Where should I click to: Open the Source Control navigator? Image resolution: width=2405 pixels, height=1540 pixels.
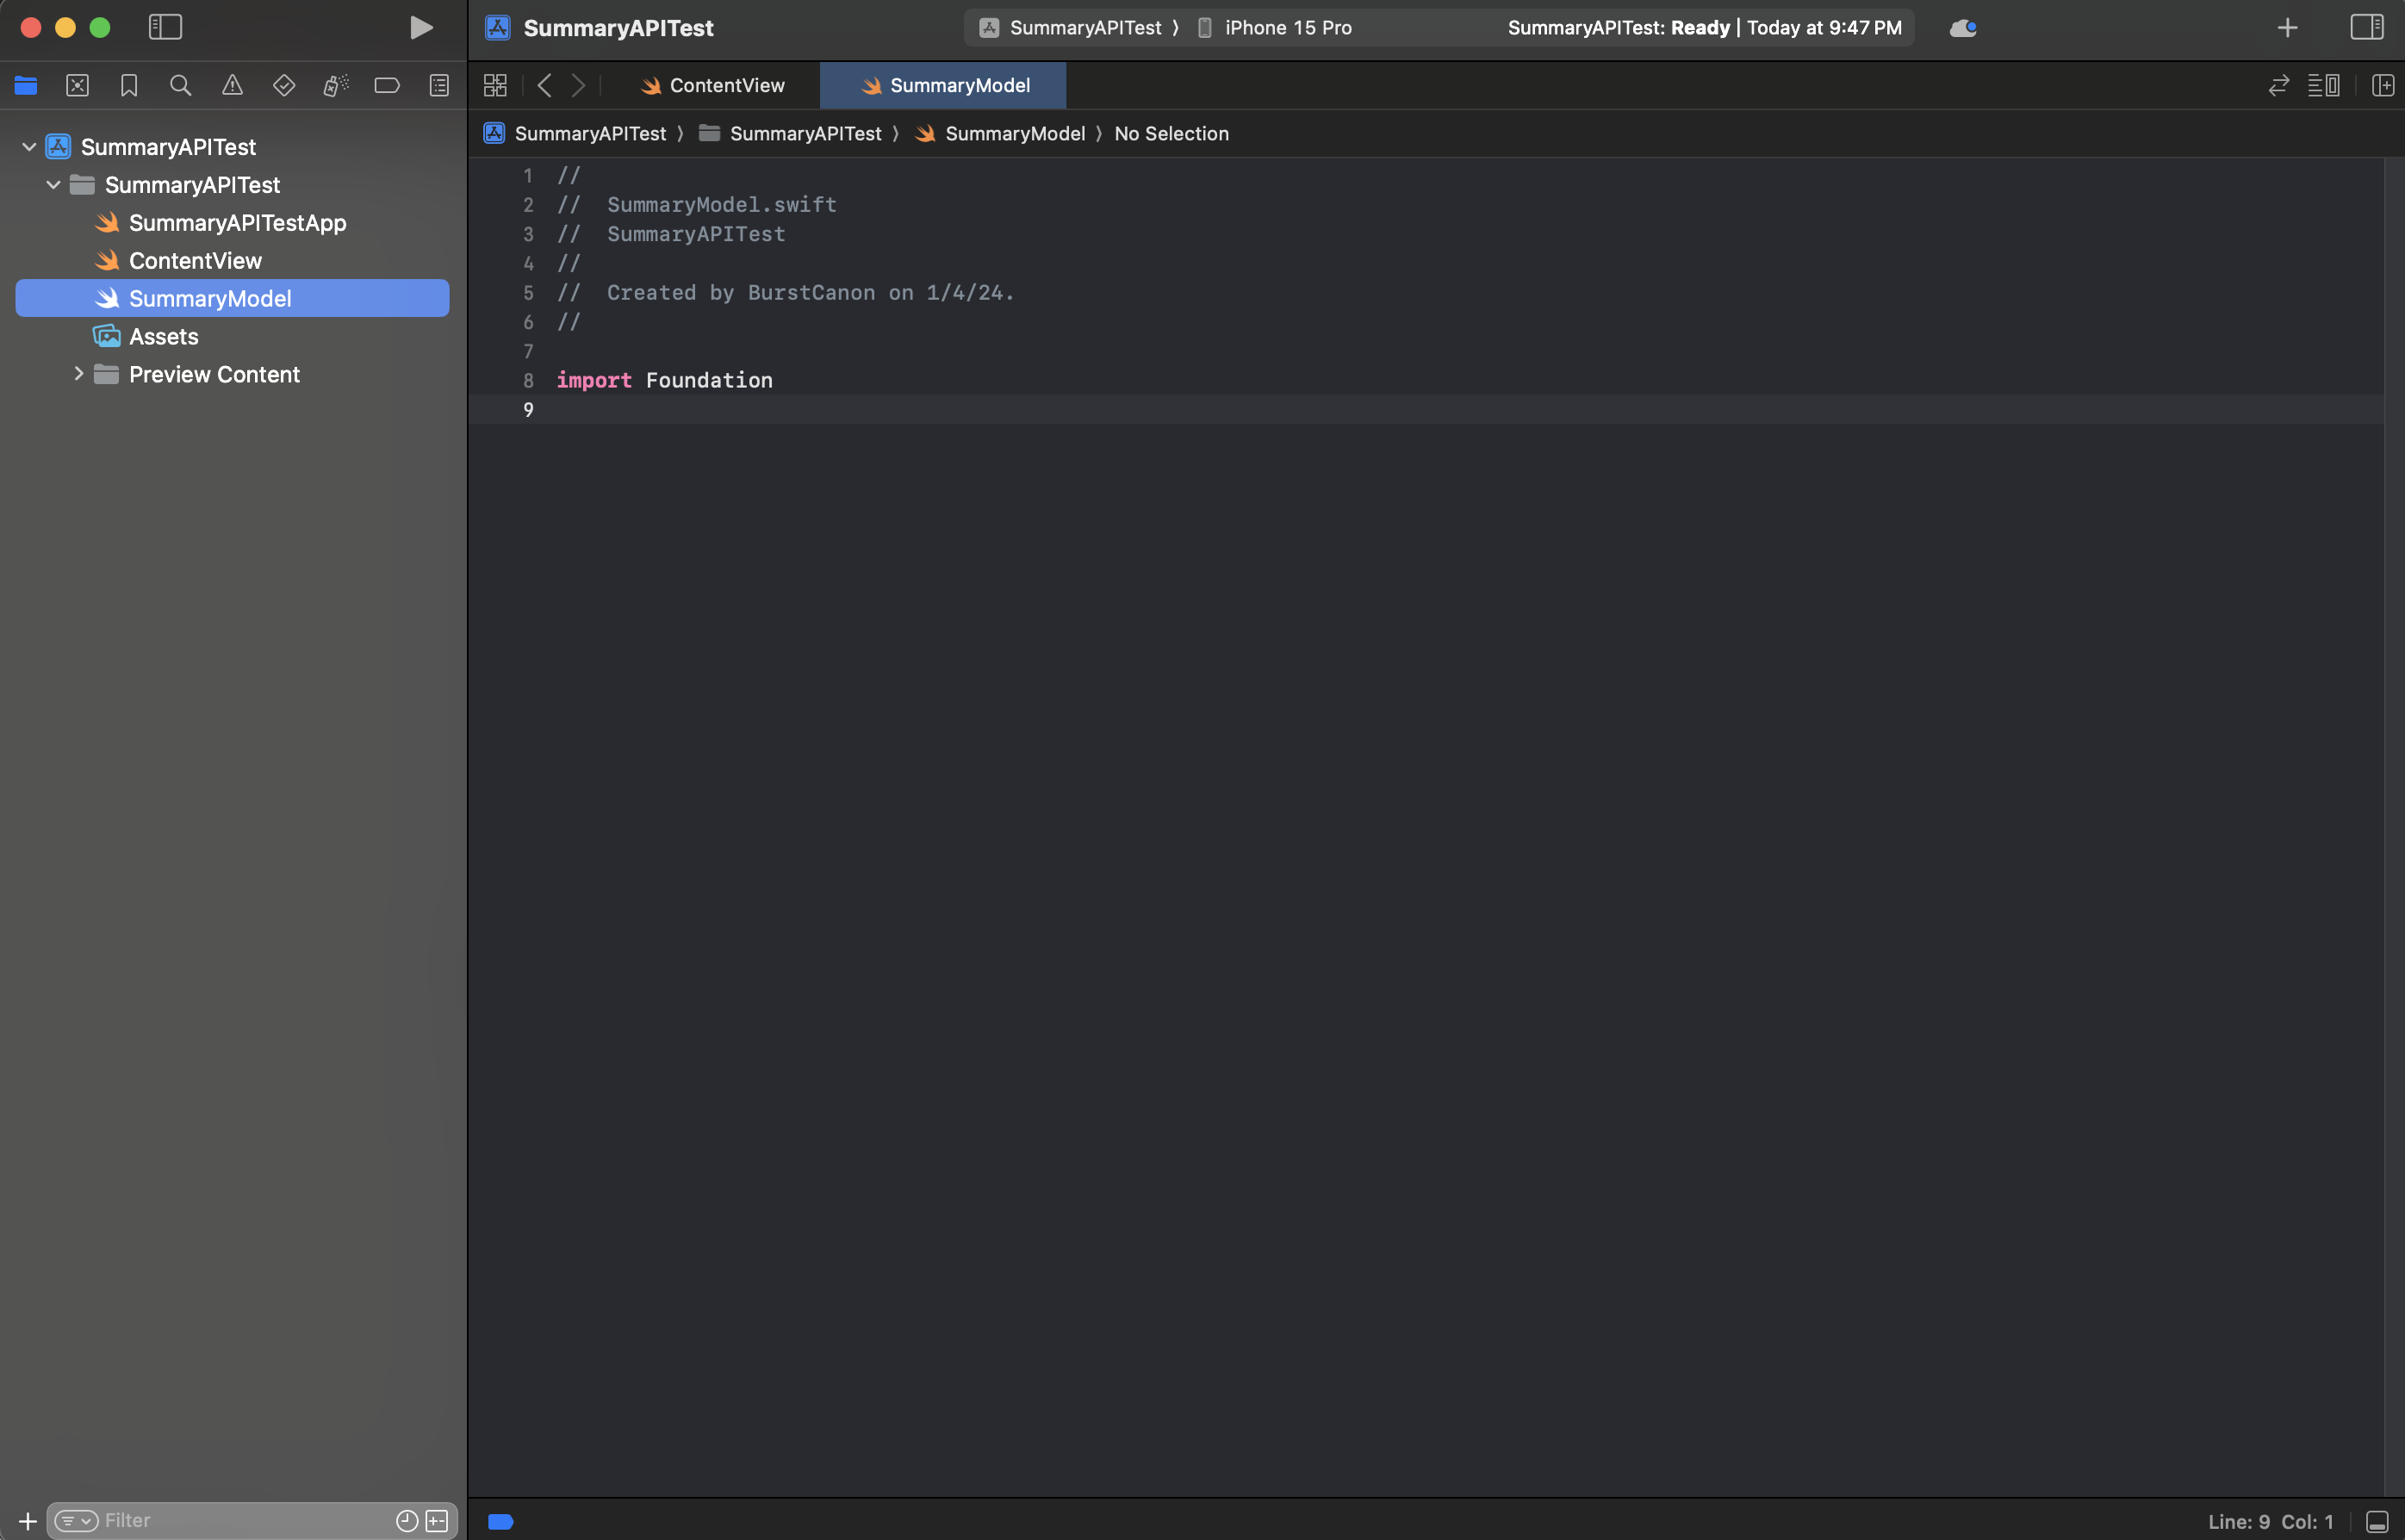pos(77,85)
